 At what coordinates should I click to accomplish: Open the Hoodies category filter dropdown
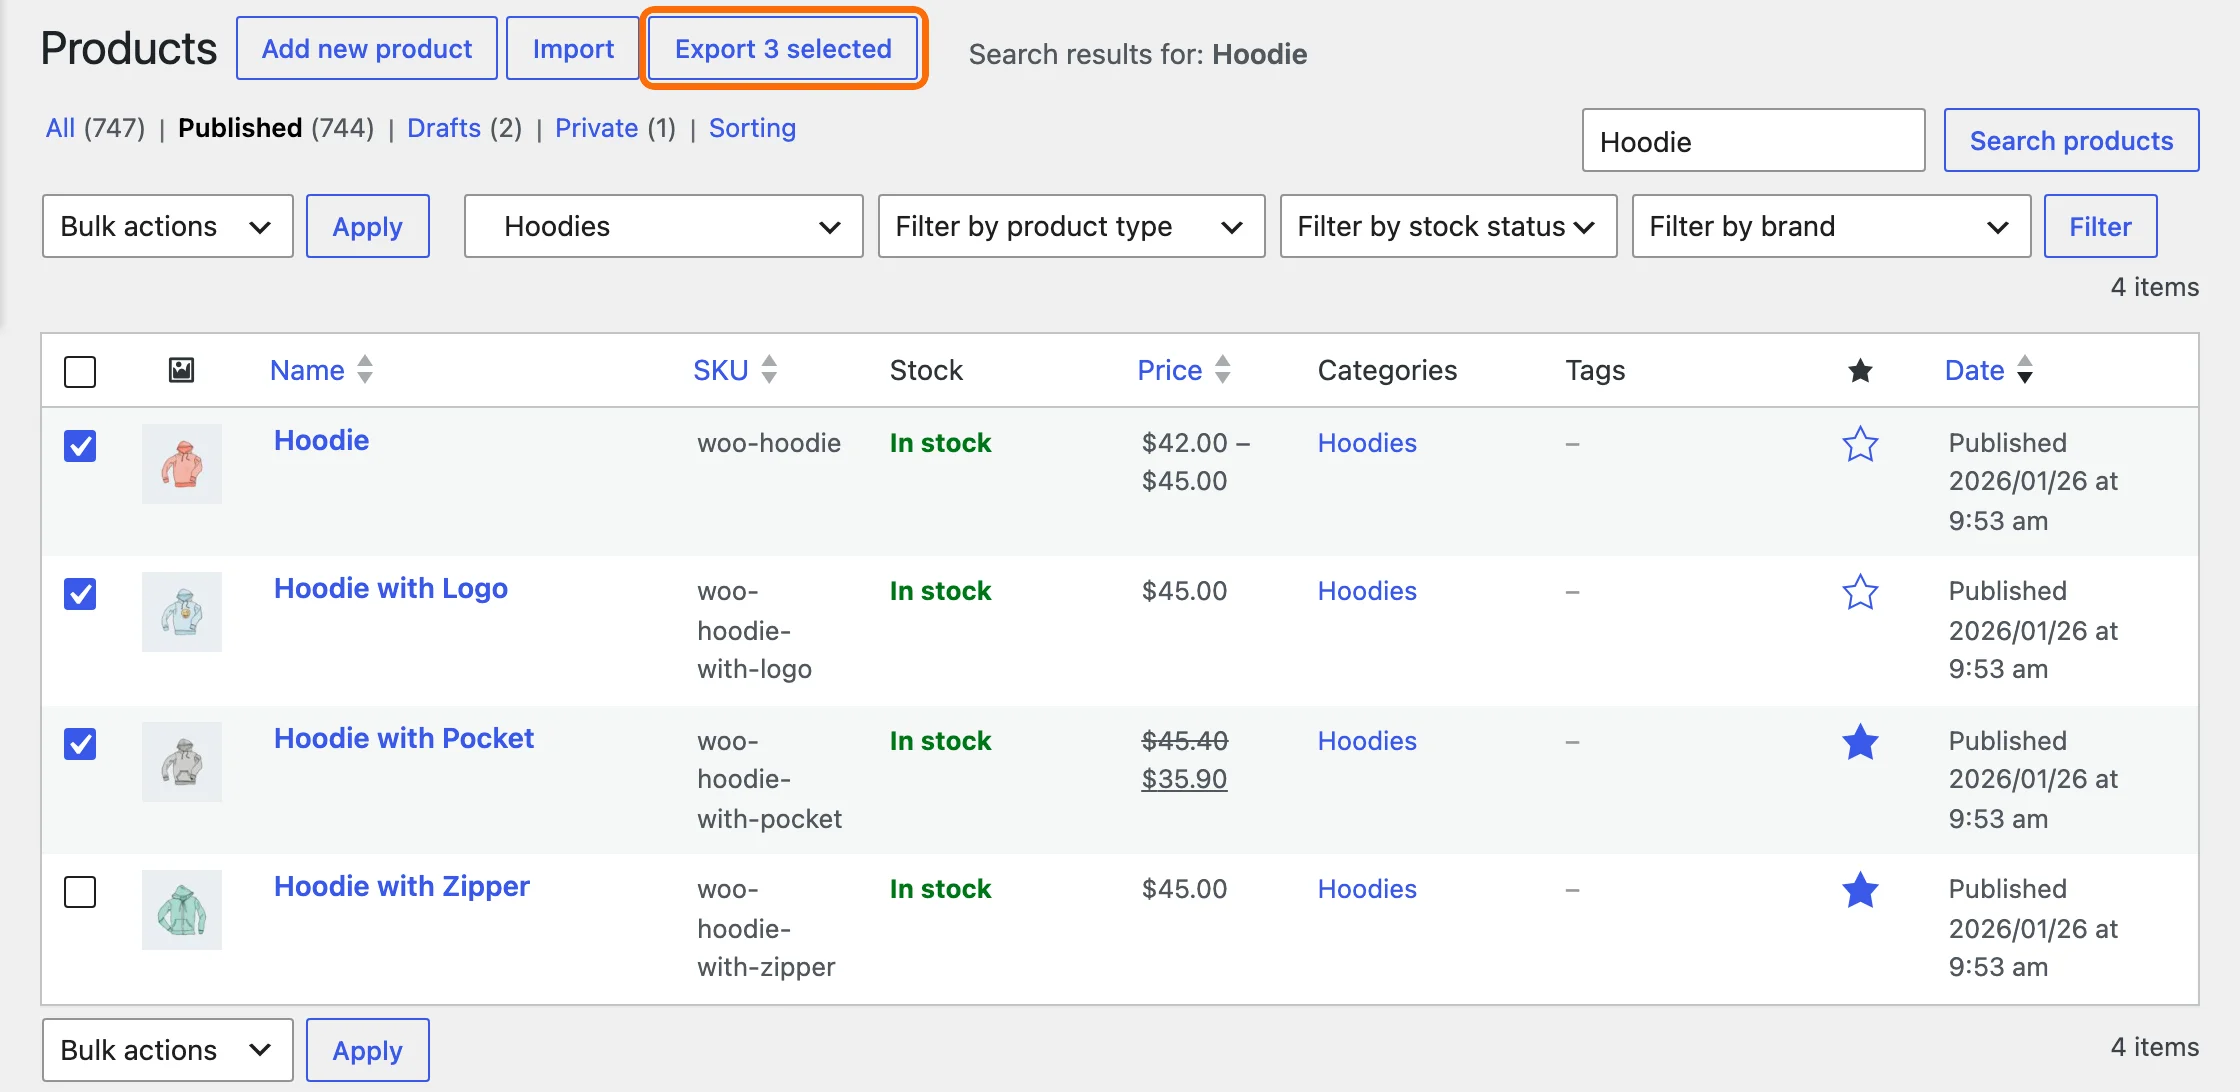pos(664,227)
